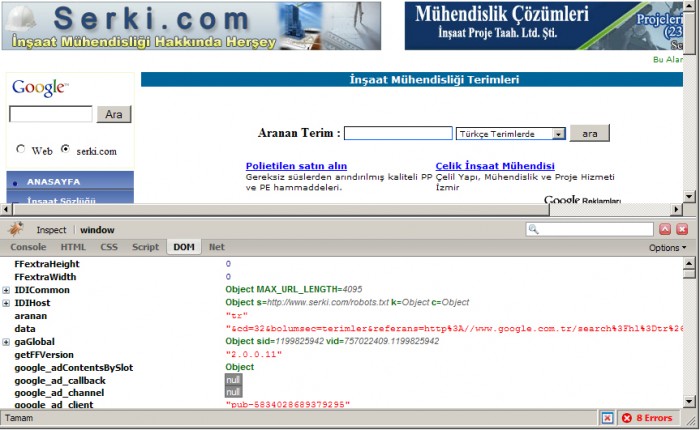700x430 pixels.
Task: Close Firebug panel with red X icon
Action: click(682, 230)
